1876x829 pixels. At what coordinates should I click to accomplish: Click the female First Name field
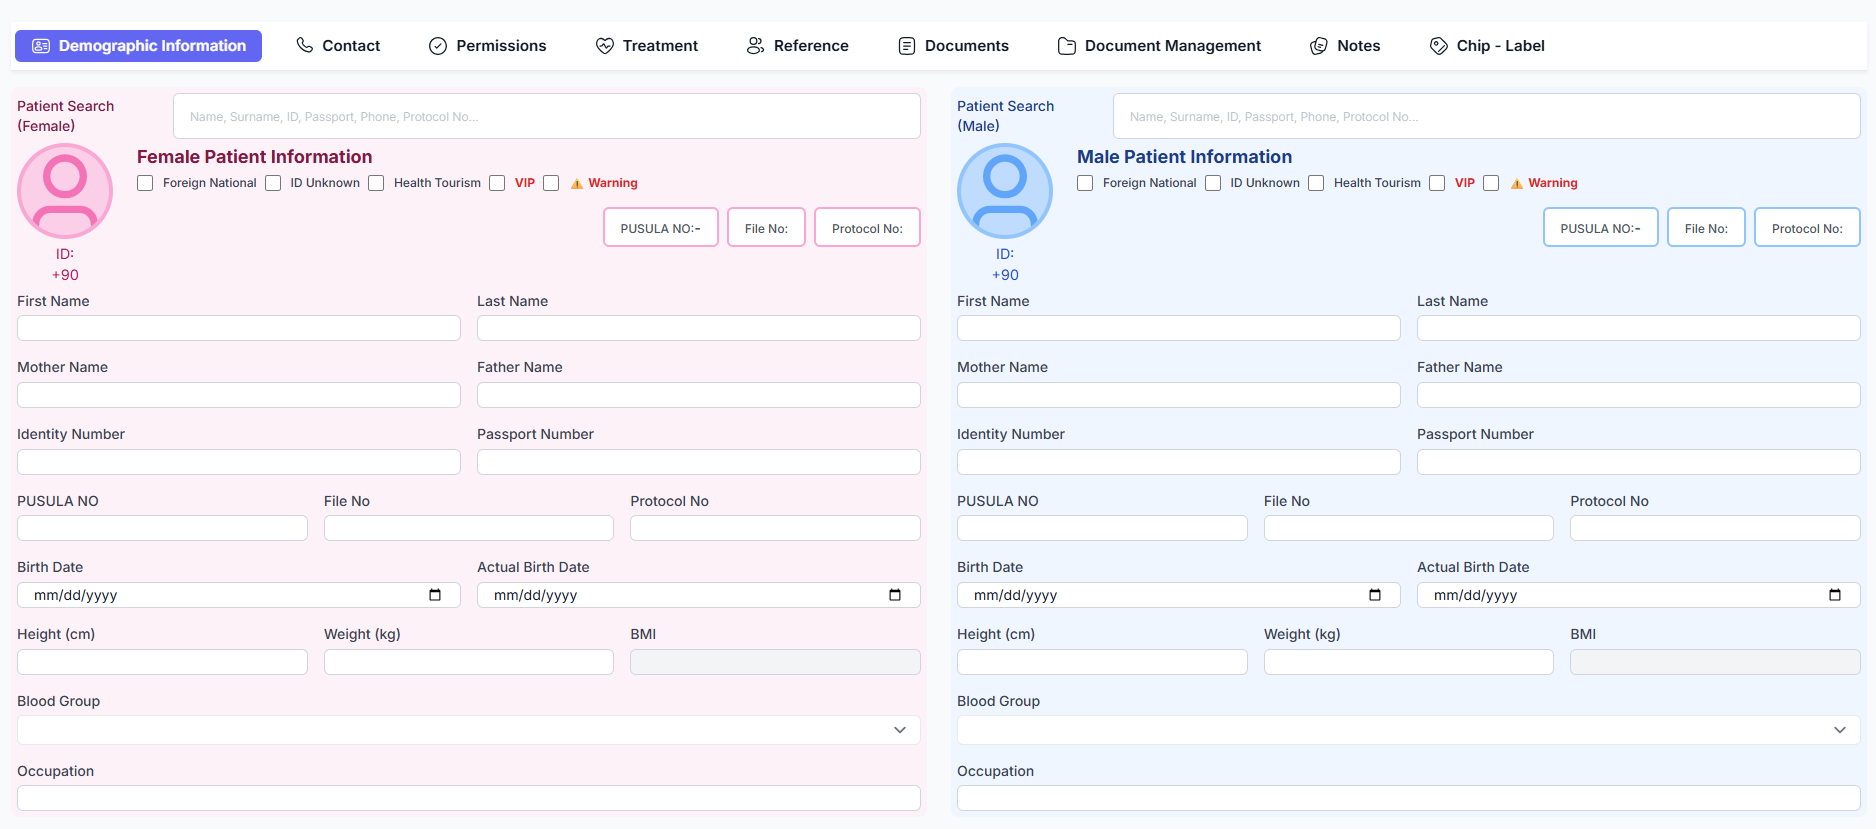coord(239,328)
